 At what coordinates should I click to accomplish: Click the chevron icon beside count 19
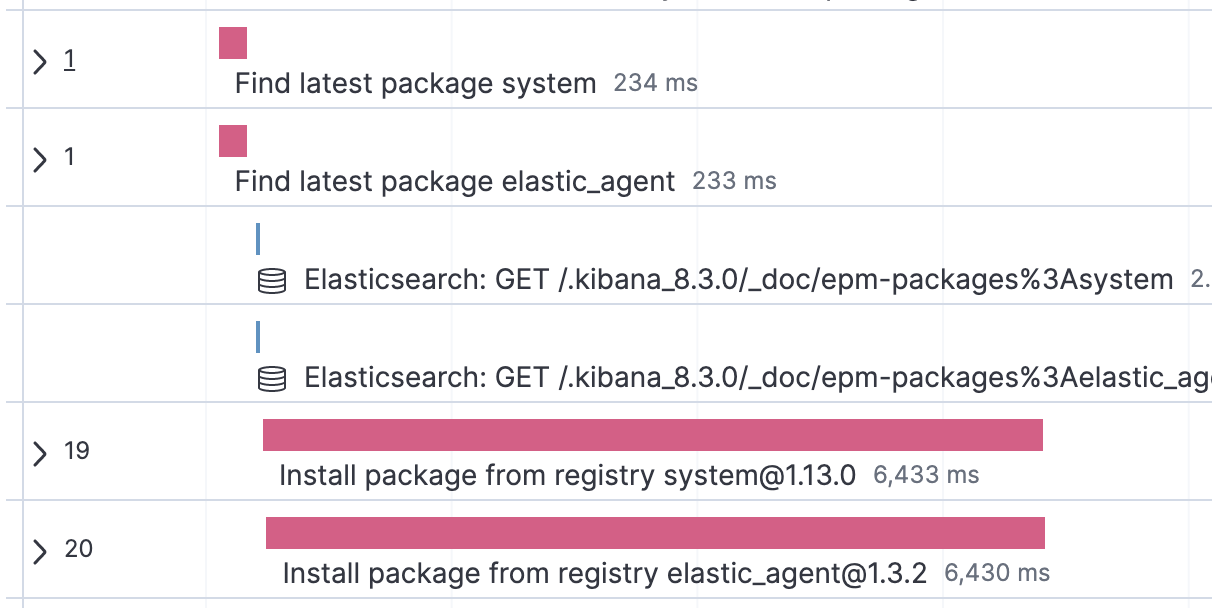41,452
